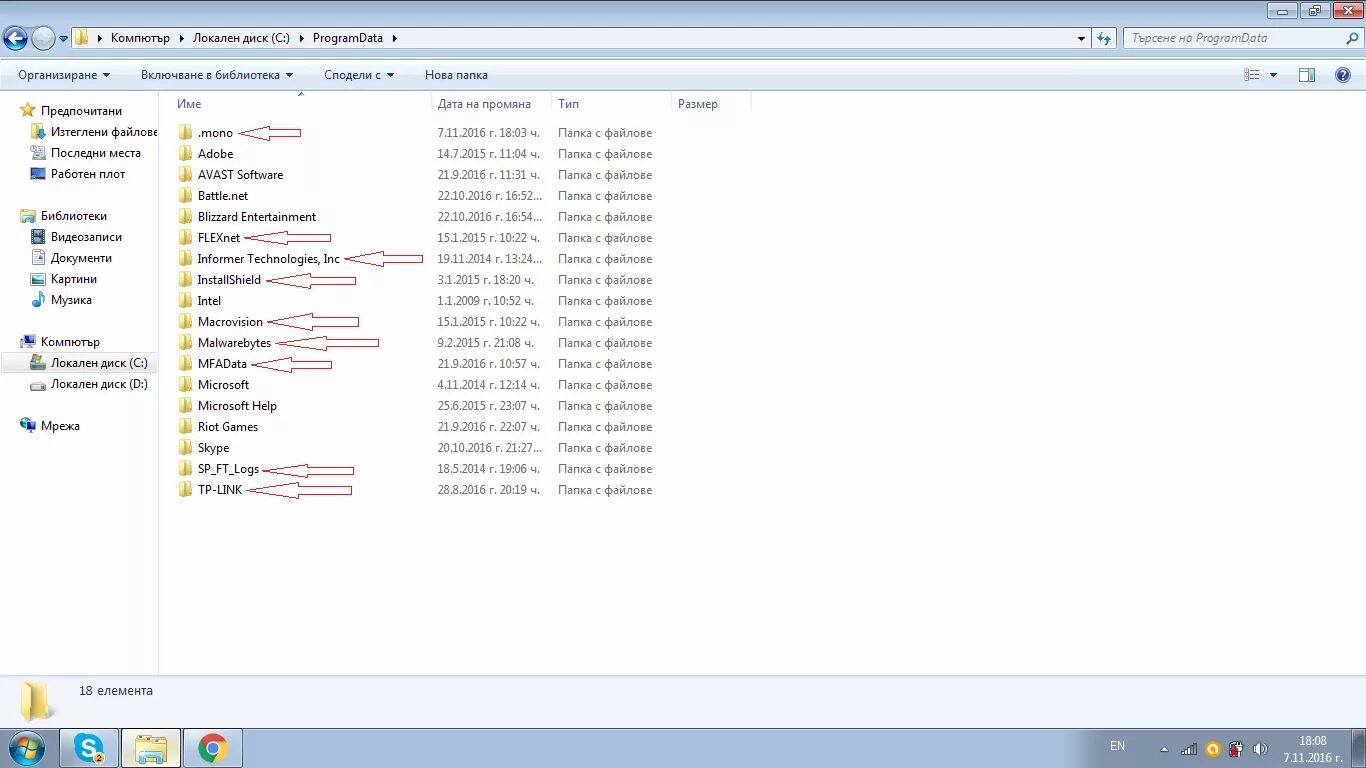Open Работен плот in the sidebar

[x=88, y=174]
